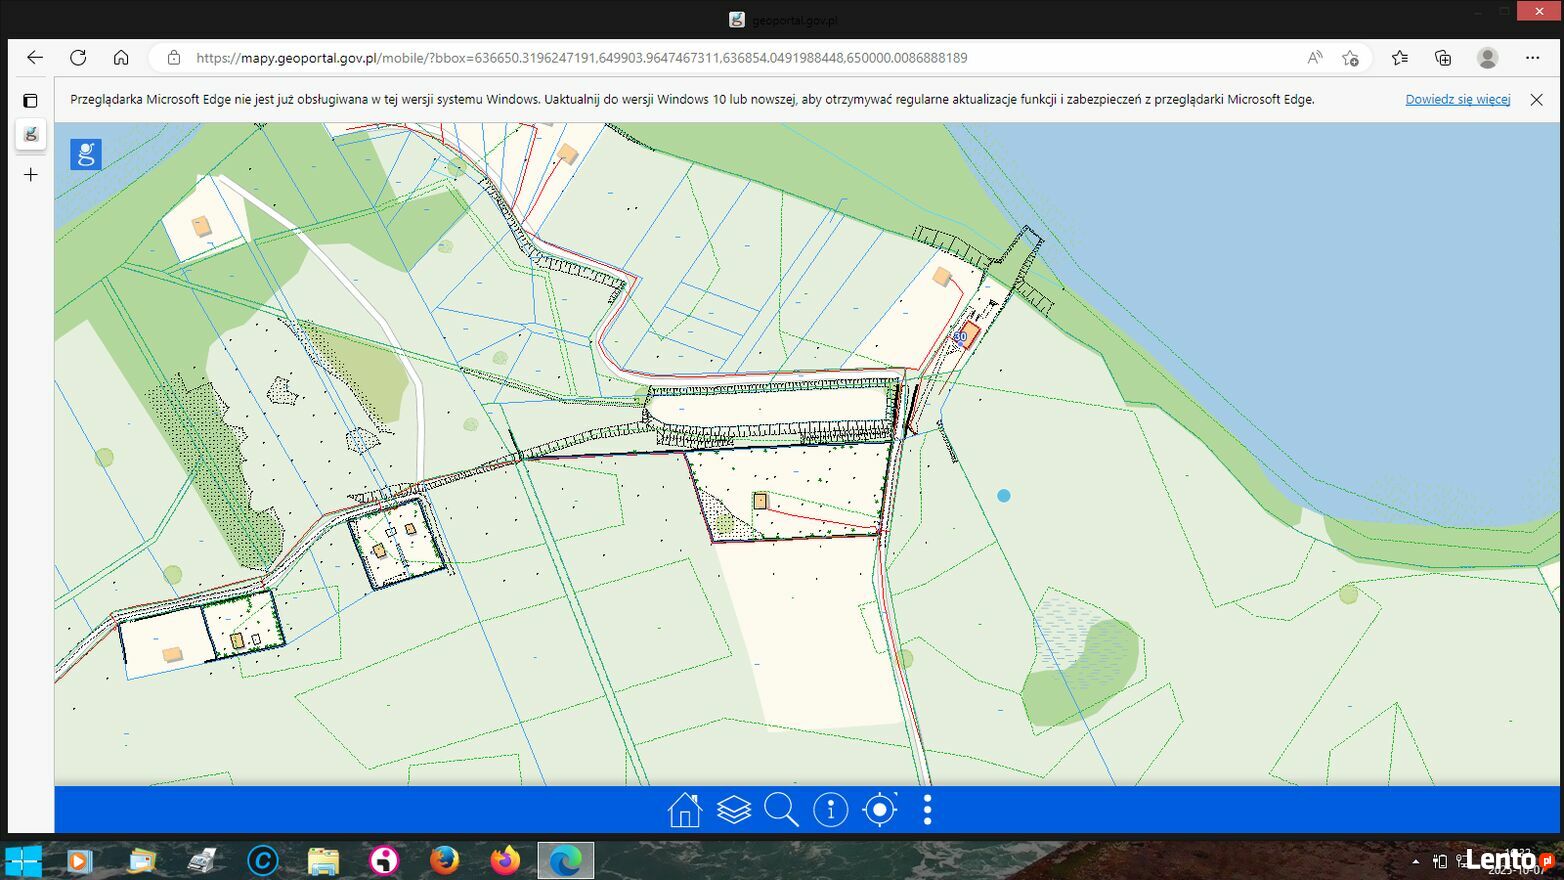The height and width of the screenshot is (880, 1564).
Task: Add this page to favorites
Action: [x=1350, y=58]
